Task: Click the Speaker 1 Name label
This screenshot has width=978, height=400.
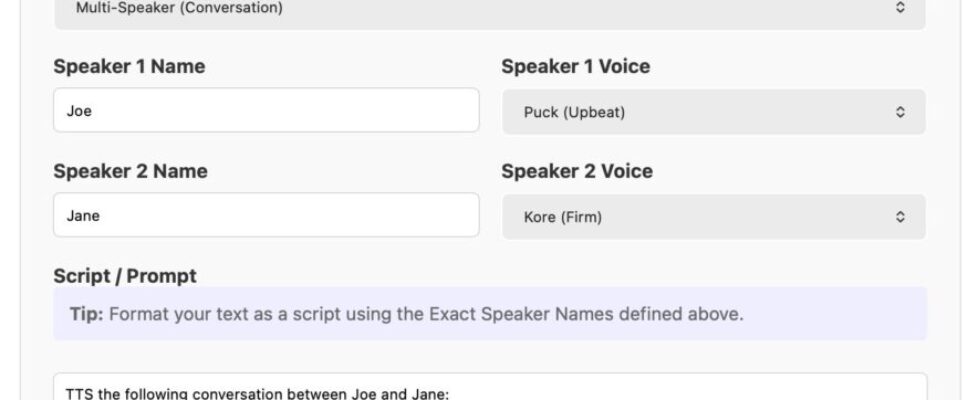Action: pos(129,67)
